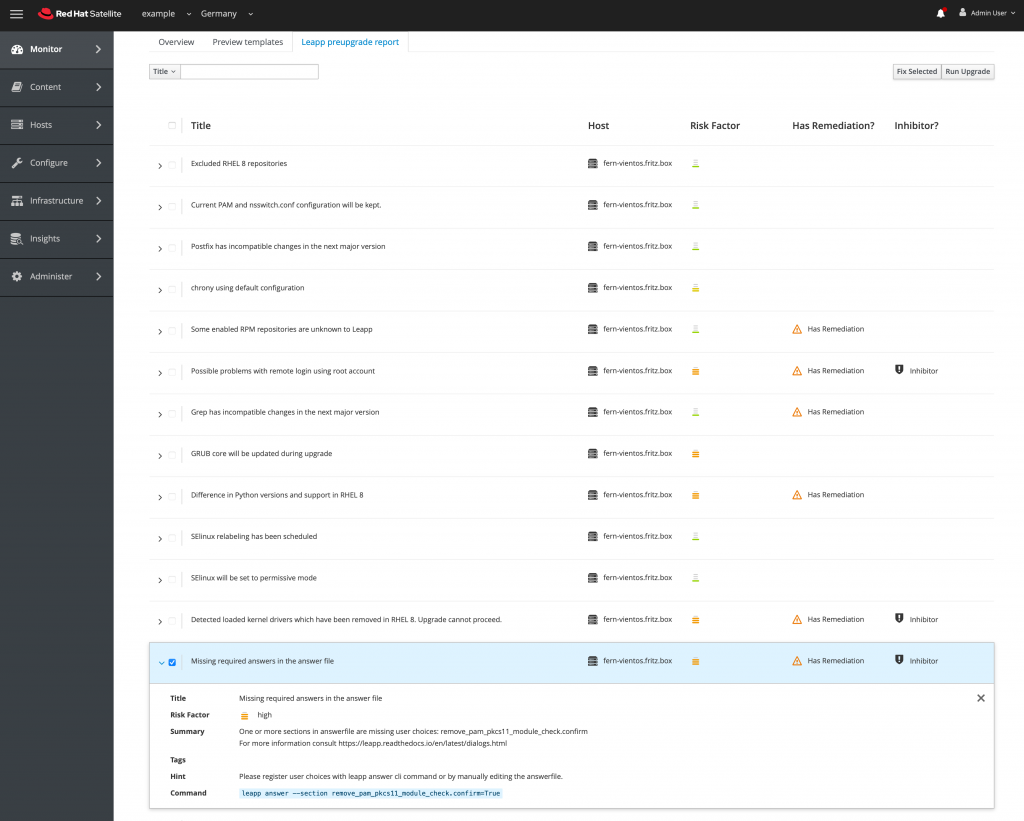Open the Content sidebar menu
This screenshot has width=1024, height=821.
coord(56,88)
